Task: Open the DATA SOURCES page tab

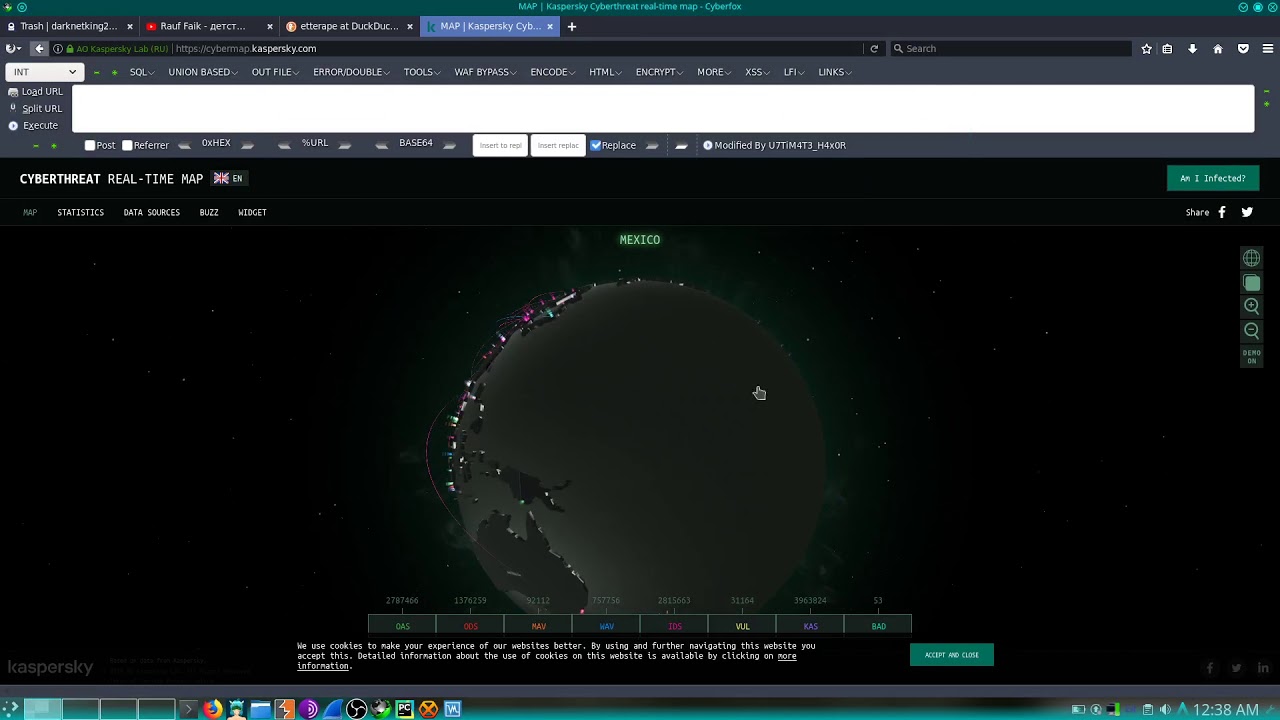Action: (152, 212)
